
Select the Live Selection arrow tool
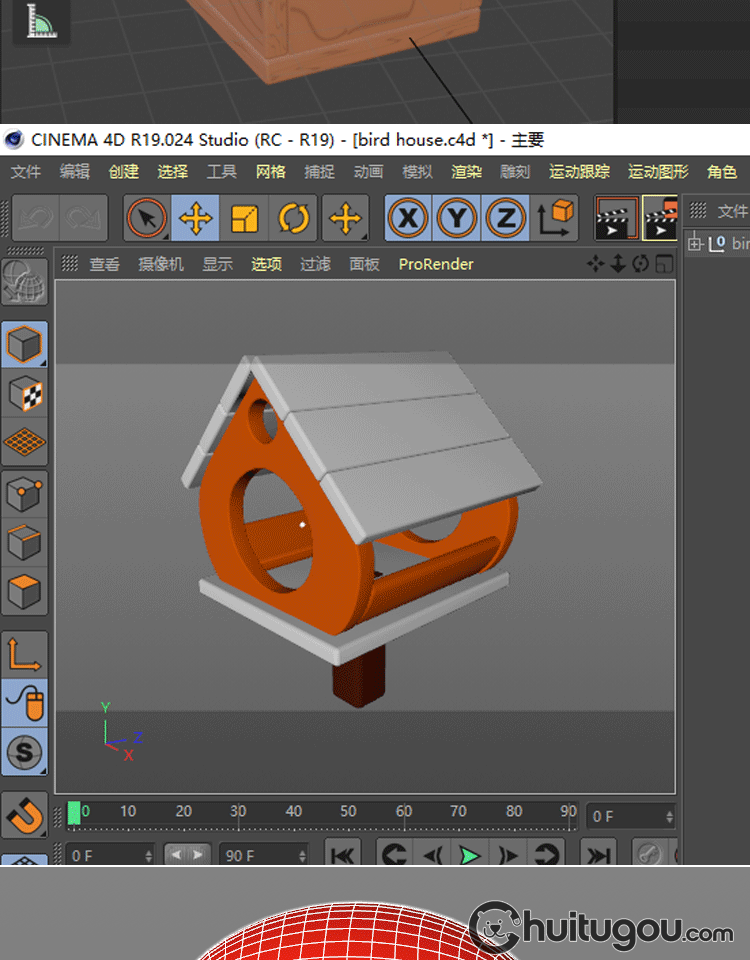coord(147,218)
